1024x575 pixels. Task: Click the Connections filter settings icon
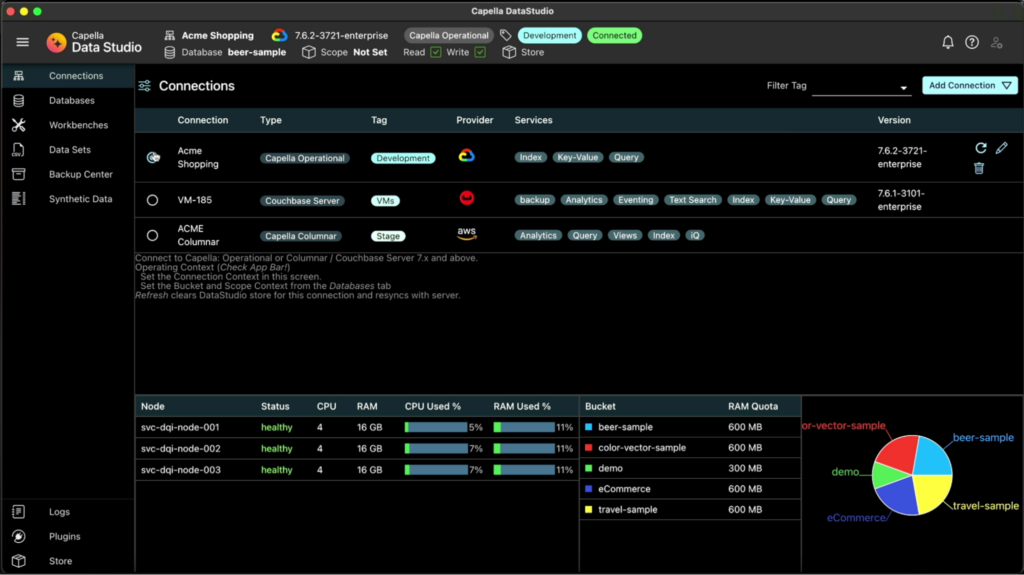[x=144, y=86]
